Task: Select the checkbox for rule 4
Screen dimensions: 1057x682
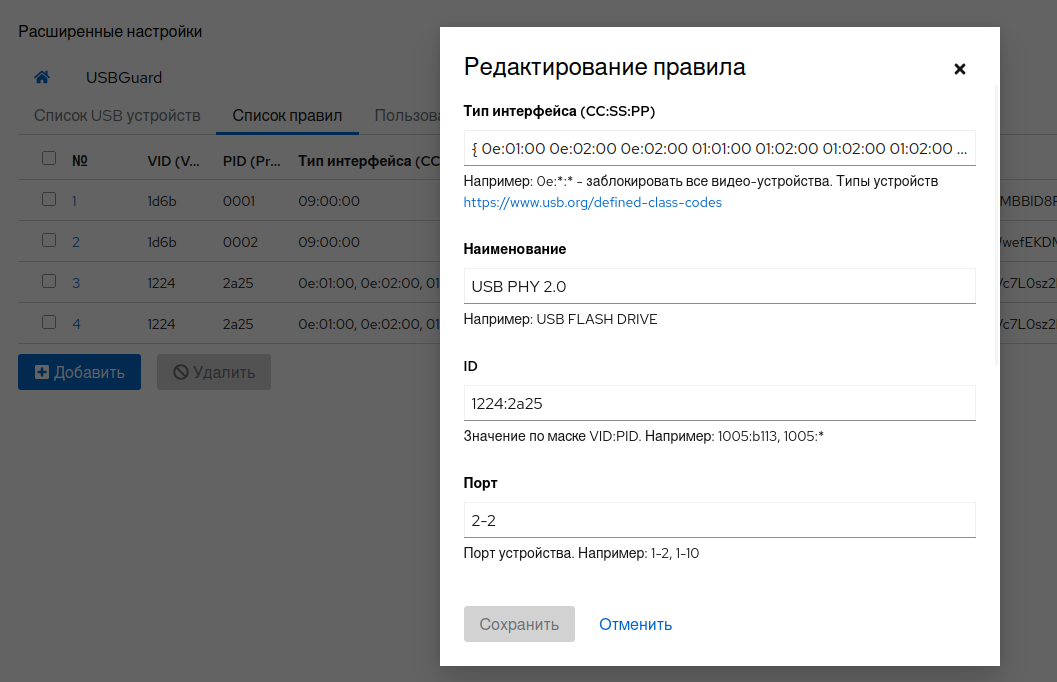Action: click(x=49, y=323)
